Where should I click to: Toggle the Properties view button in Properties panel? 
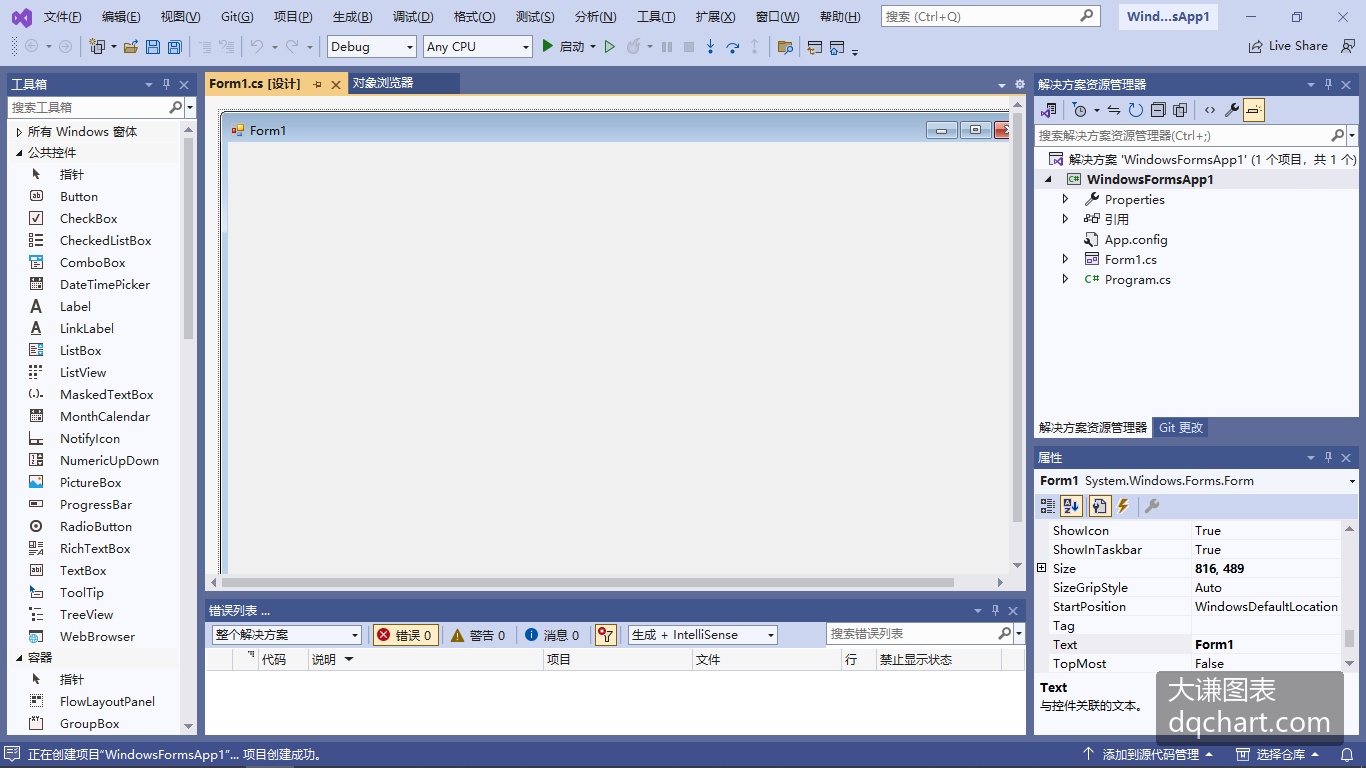click(1099, 507)
